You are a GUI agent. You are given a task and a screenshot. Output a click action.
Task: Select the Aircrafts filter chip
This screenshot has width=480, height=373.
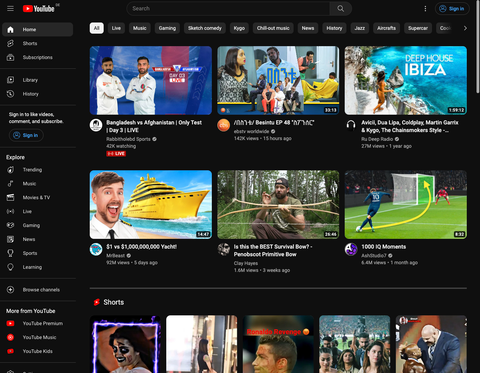tap(386, 28)
